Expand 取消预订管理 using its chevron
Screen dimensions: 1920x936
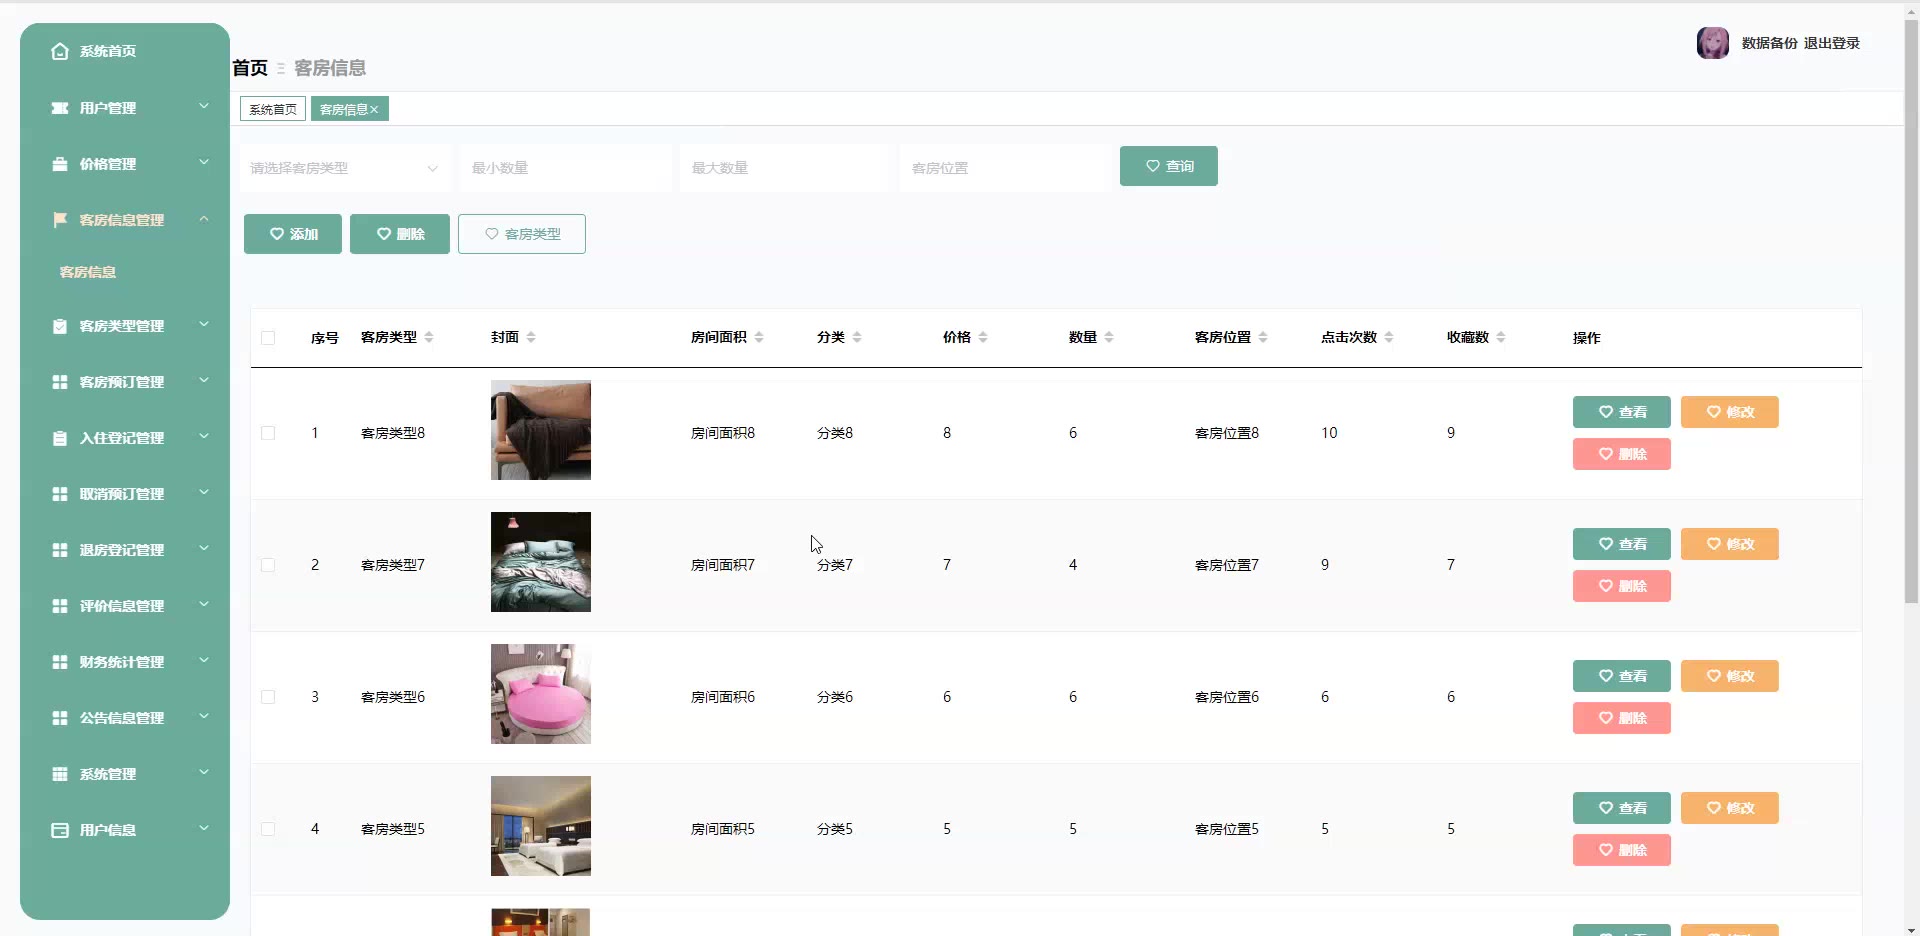click(204, 492)
